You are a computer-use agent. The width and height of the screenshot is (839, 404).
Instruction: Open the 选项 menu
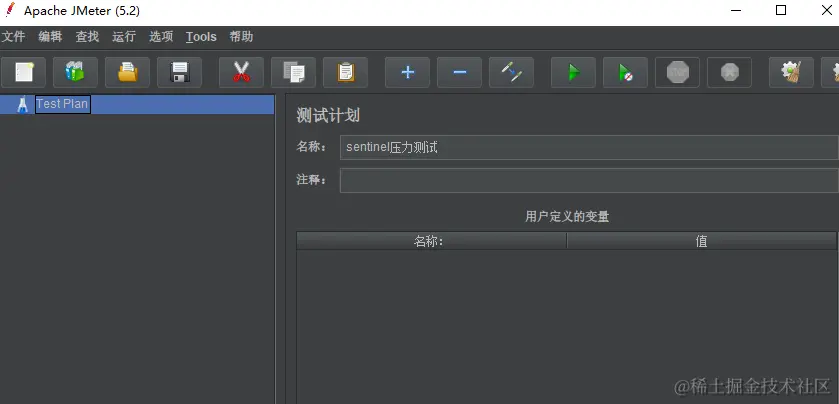[x=161, y=36]
